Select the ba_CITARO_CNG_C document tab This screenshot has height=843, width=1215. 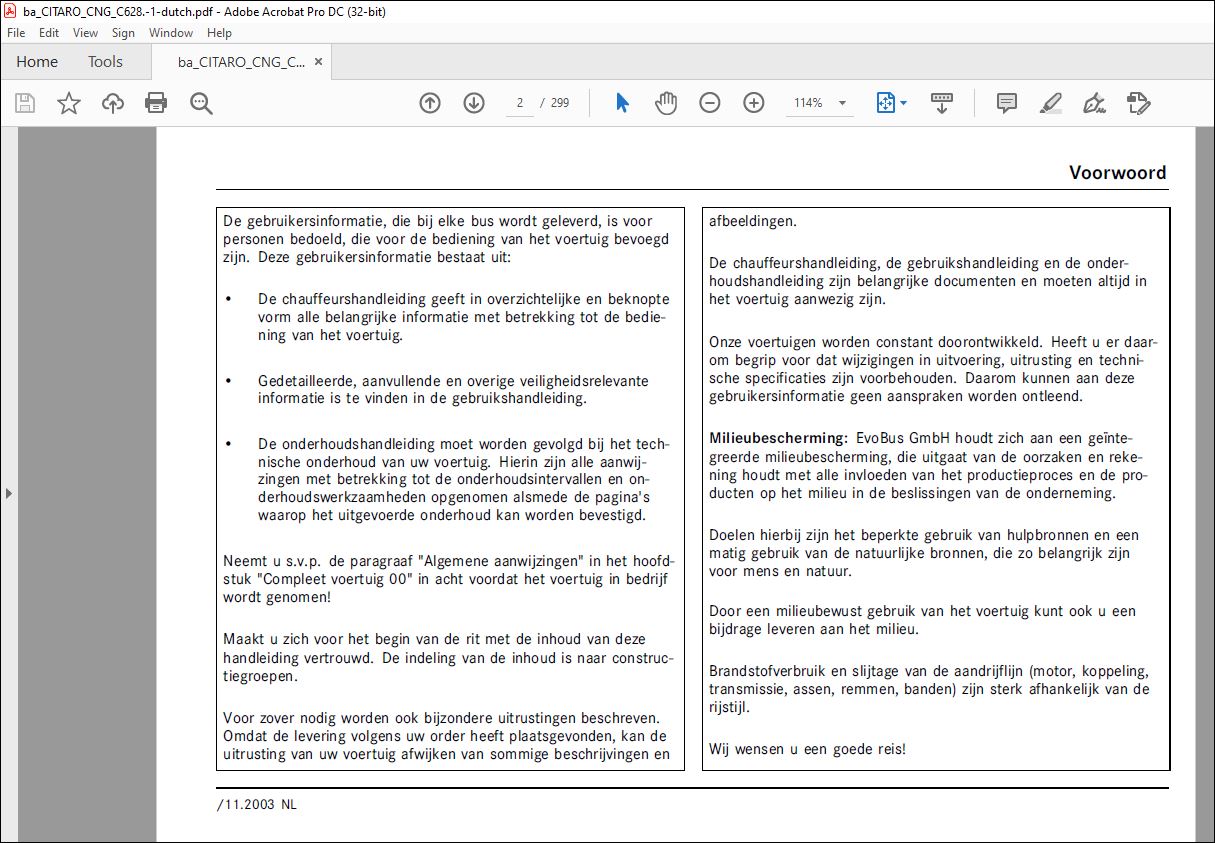[x=241, y=62]
